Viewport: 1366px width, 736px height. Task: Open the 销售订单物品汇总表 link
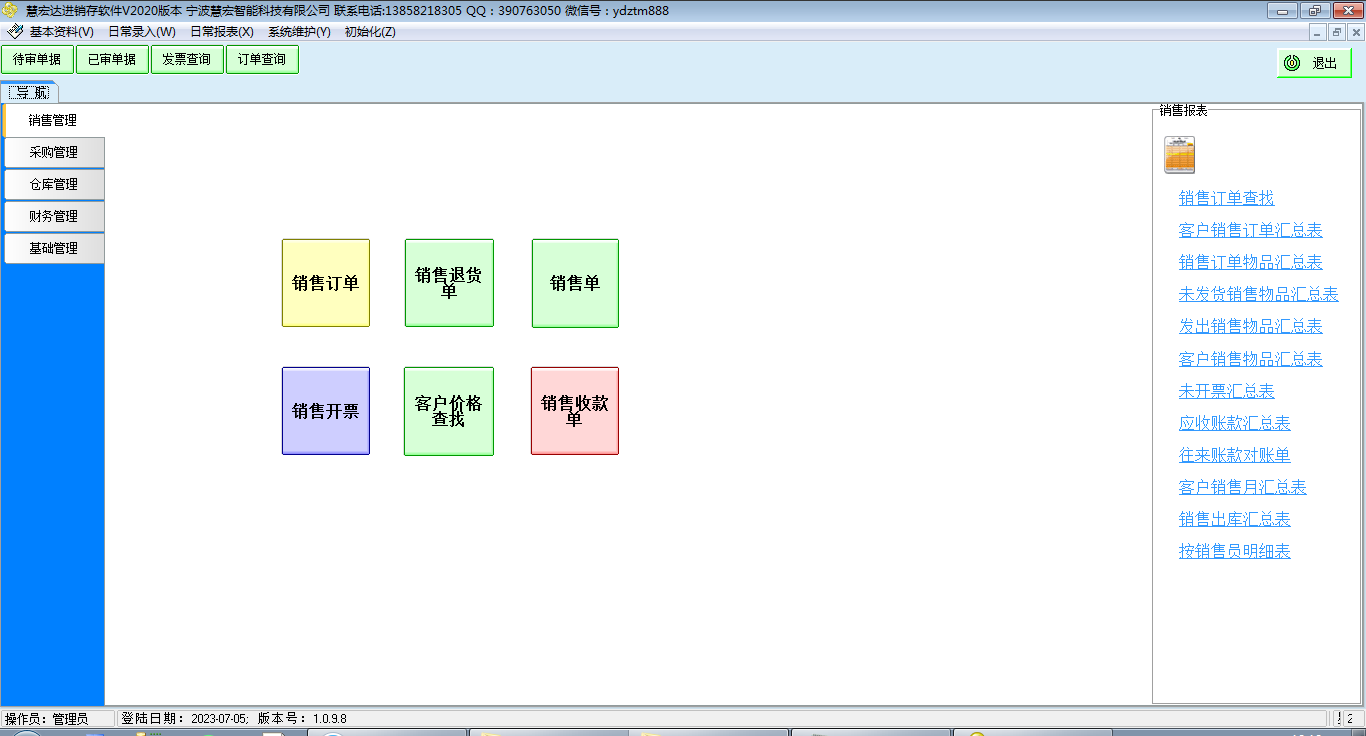click(x=1251, y=263)
